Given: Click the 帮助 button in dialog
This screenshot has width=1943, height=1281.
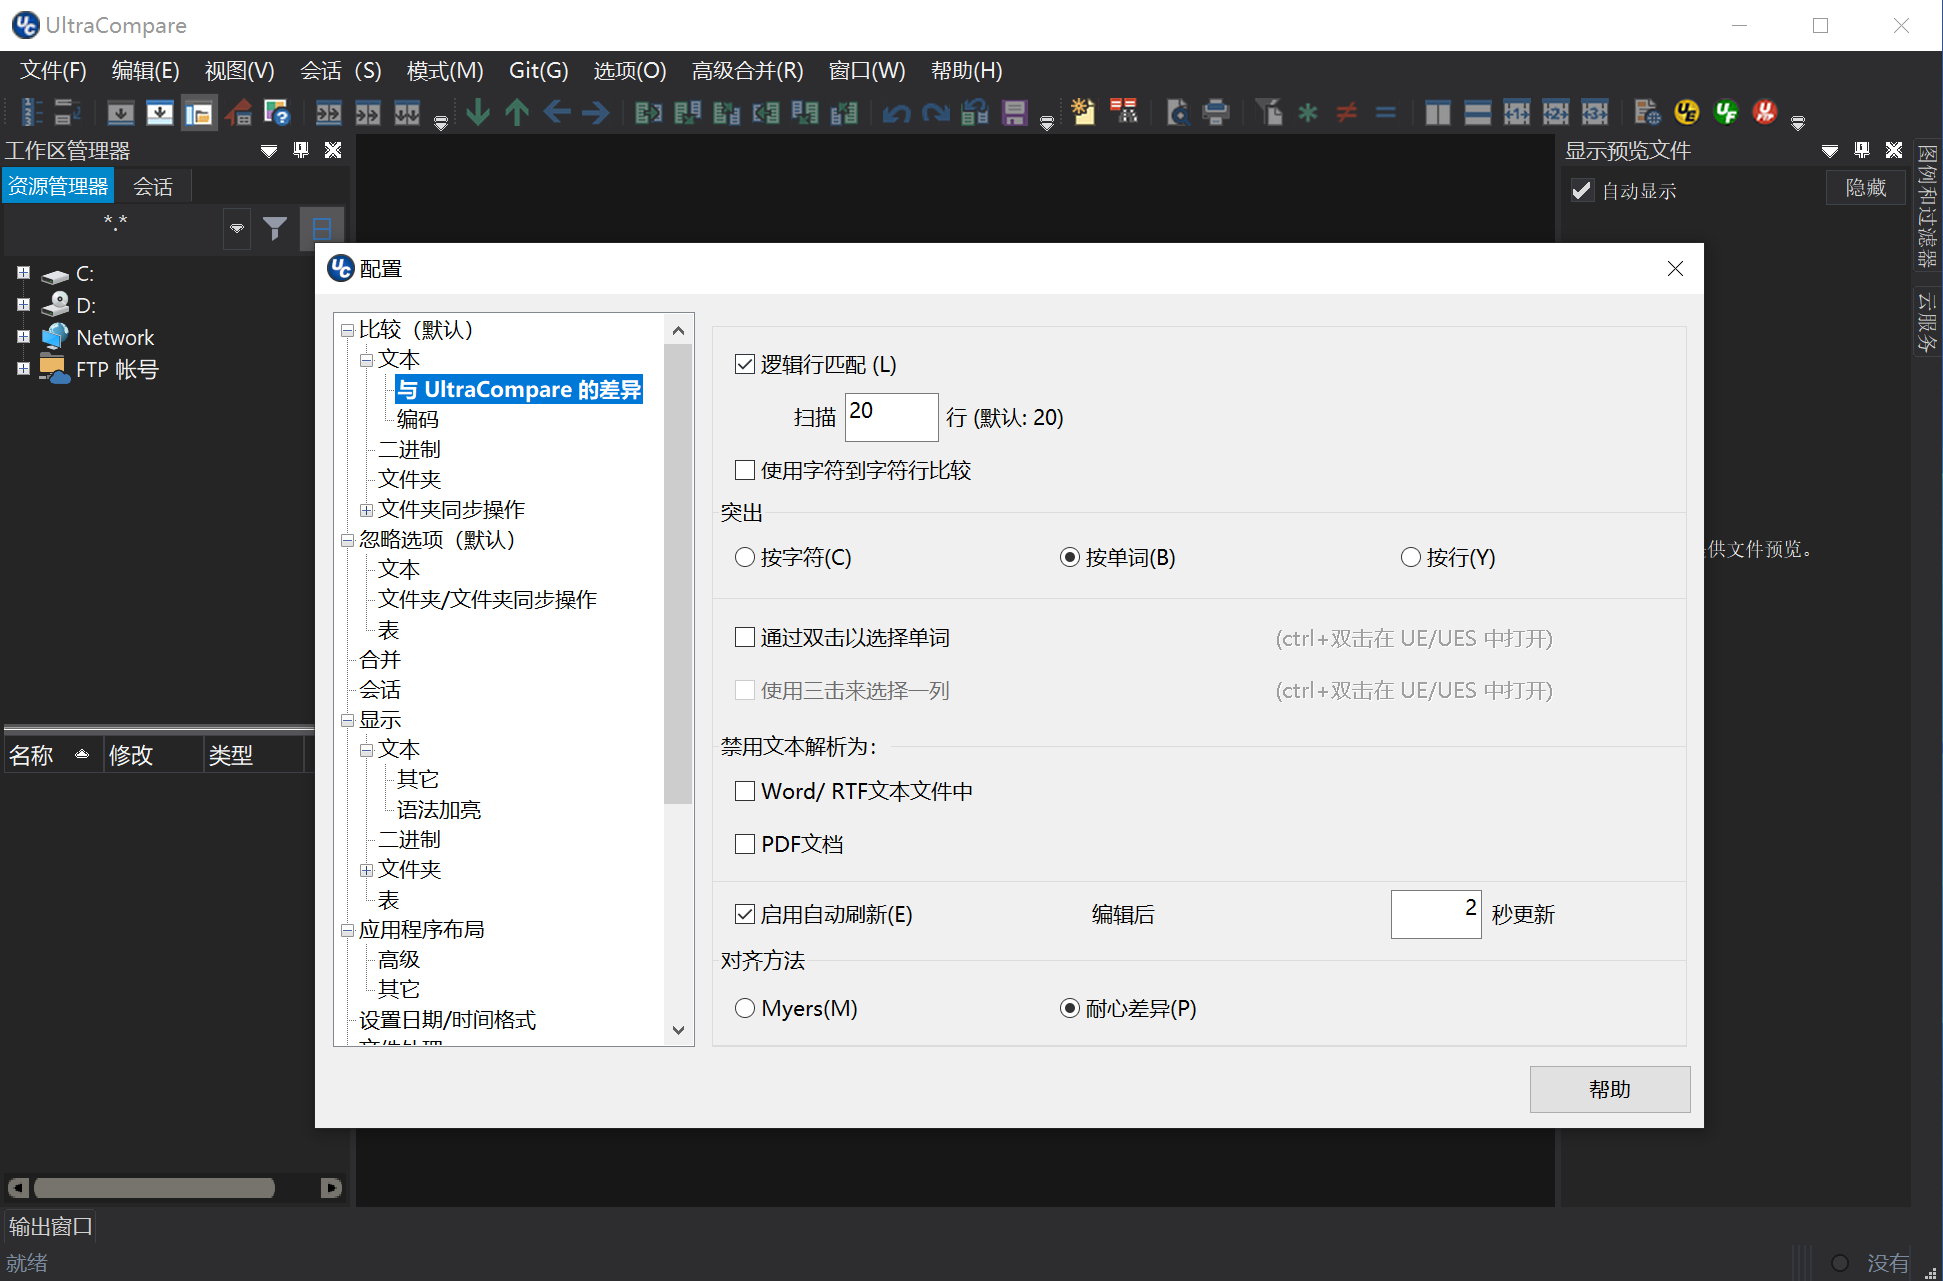Looking at the screenshot, I should tap(1609, 1089).
